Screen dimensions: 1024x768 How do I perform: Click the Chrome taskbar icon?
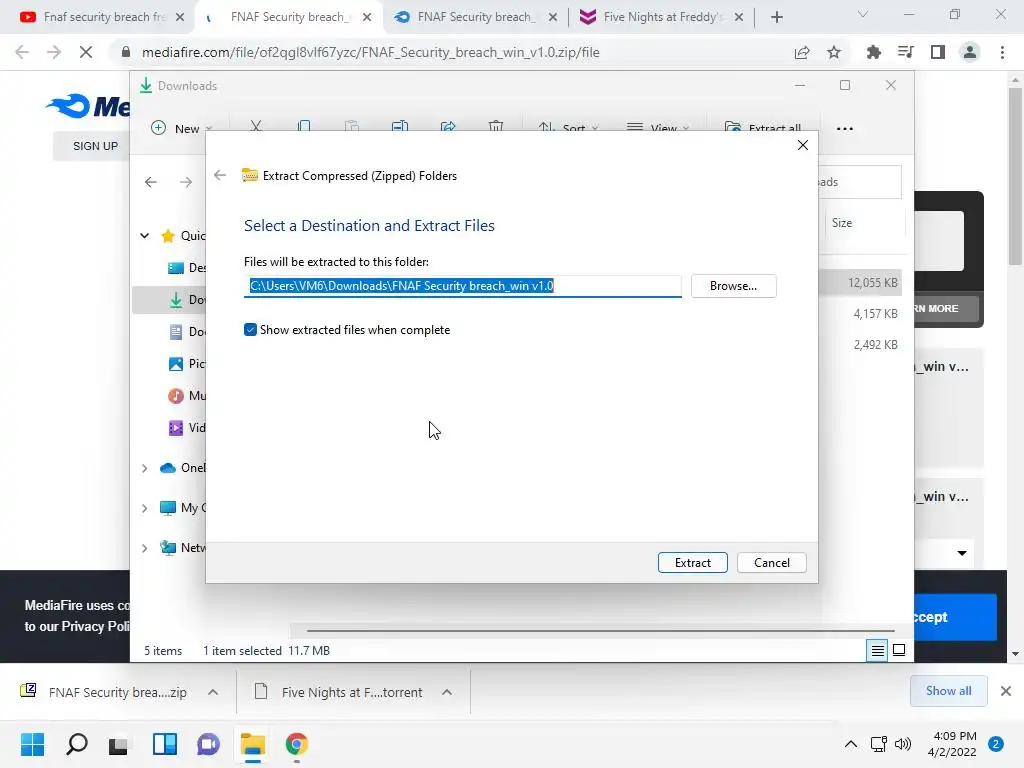(x=296, y=744)
